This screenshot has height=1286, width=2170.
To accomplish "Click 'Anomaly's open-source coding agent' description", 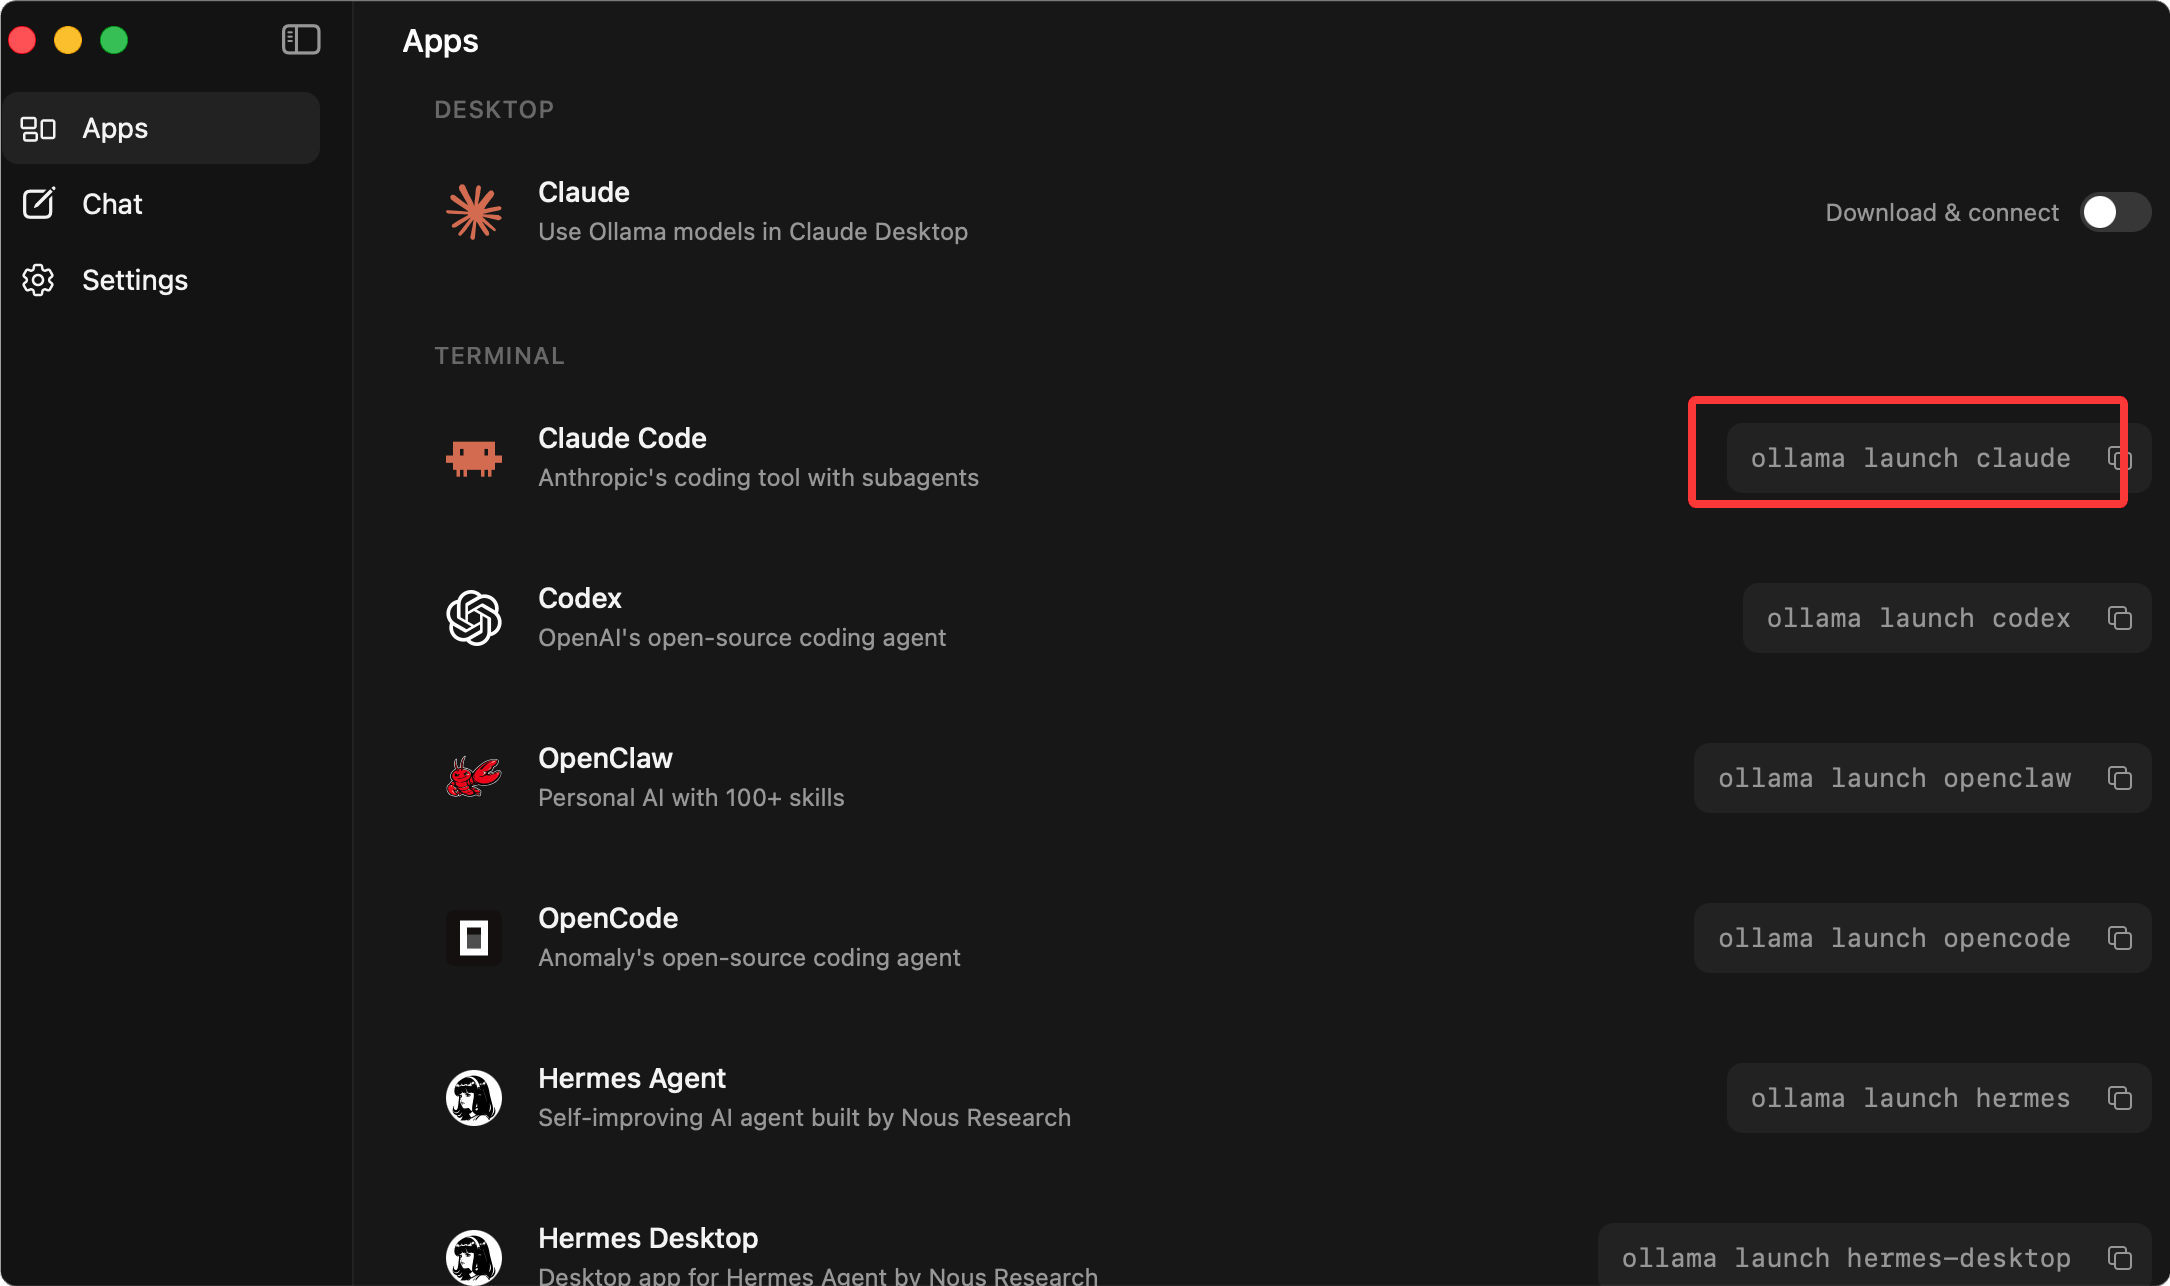I will tap(749, 958).
